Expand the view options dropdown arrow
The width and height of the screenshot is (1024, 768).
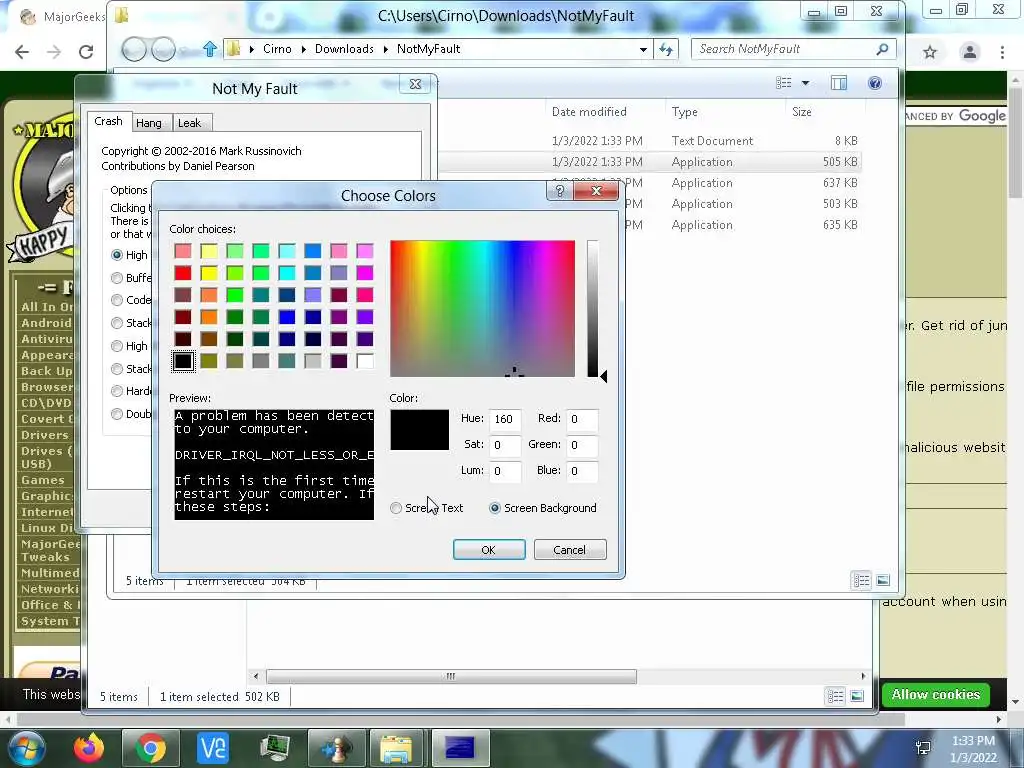pos(805,83)
